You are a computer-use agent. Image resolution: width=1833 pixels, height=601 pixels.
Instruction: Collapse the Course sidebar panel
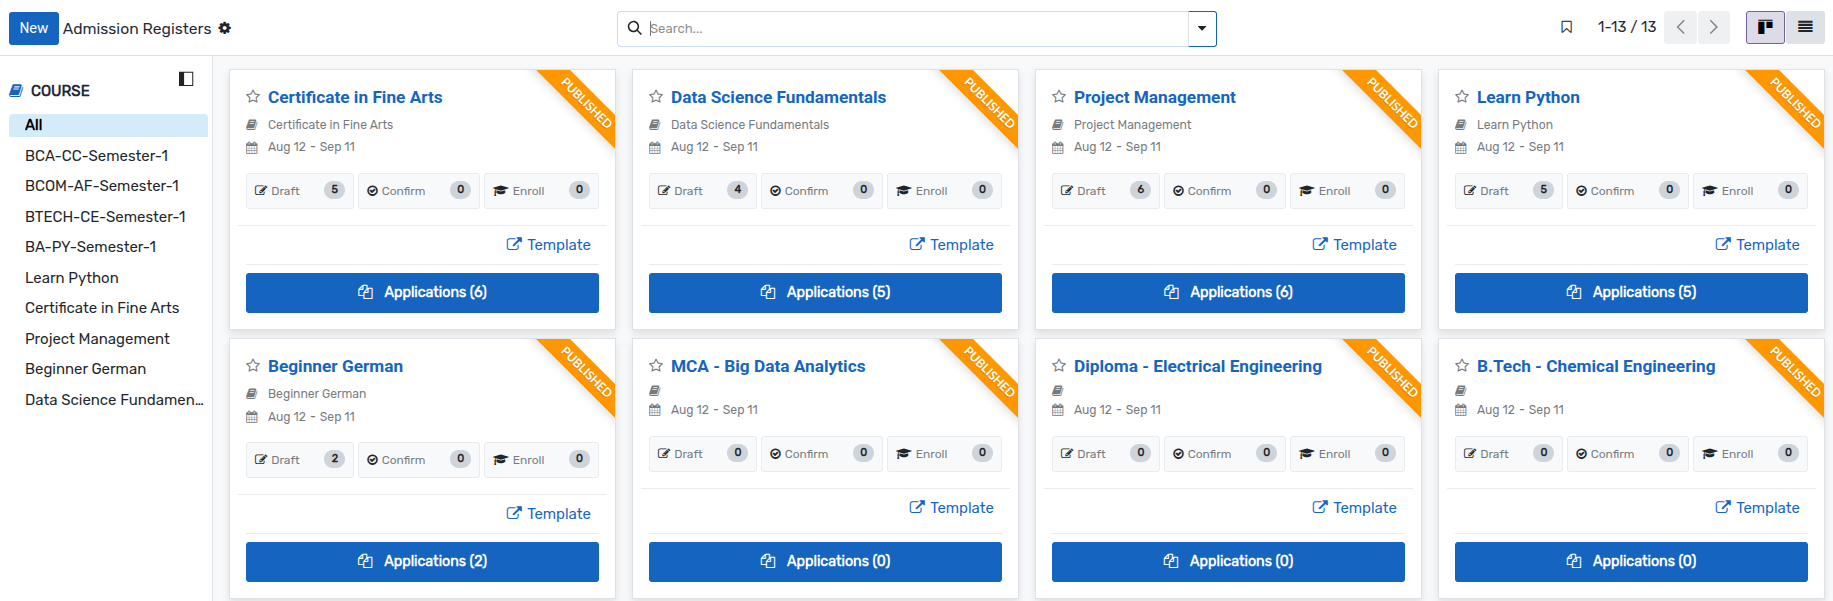click(x=186, y=79)
